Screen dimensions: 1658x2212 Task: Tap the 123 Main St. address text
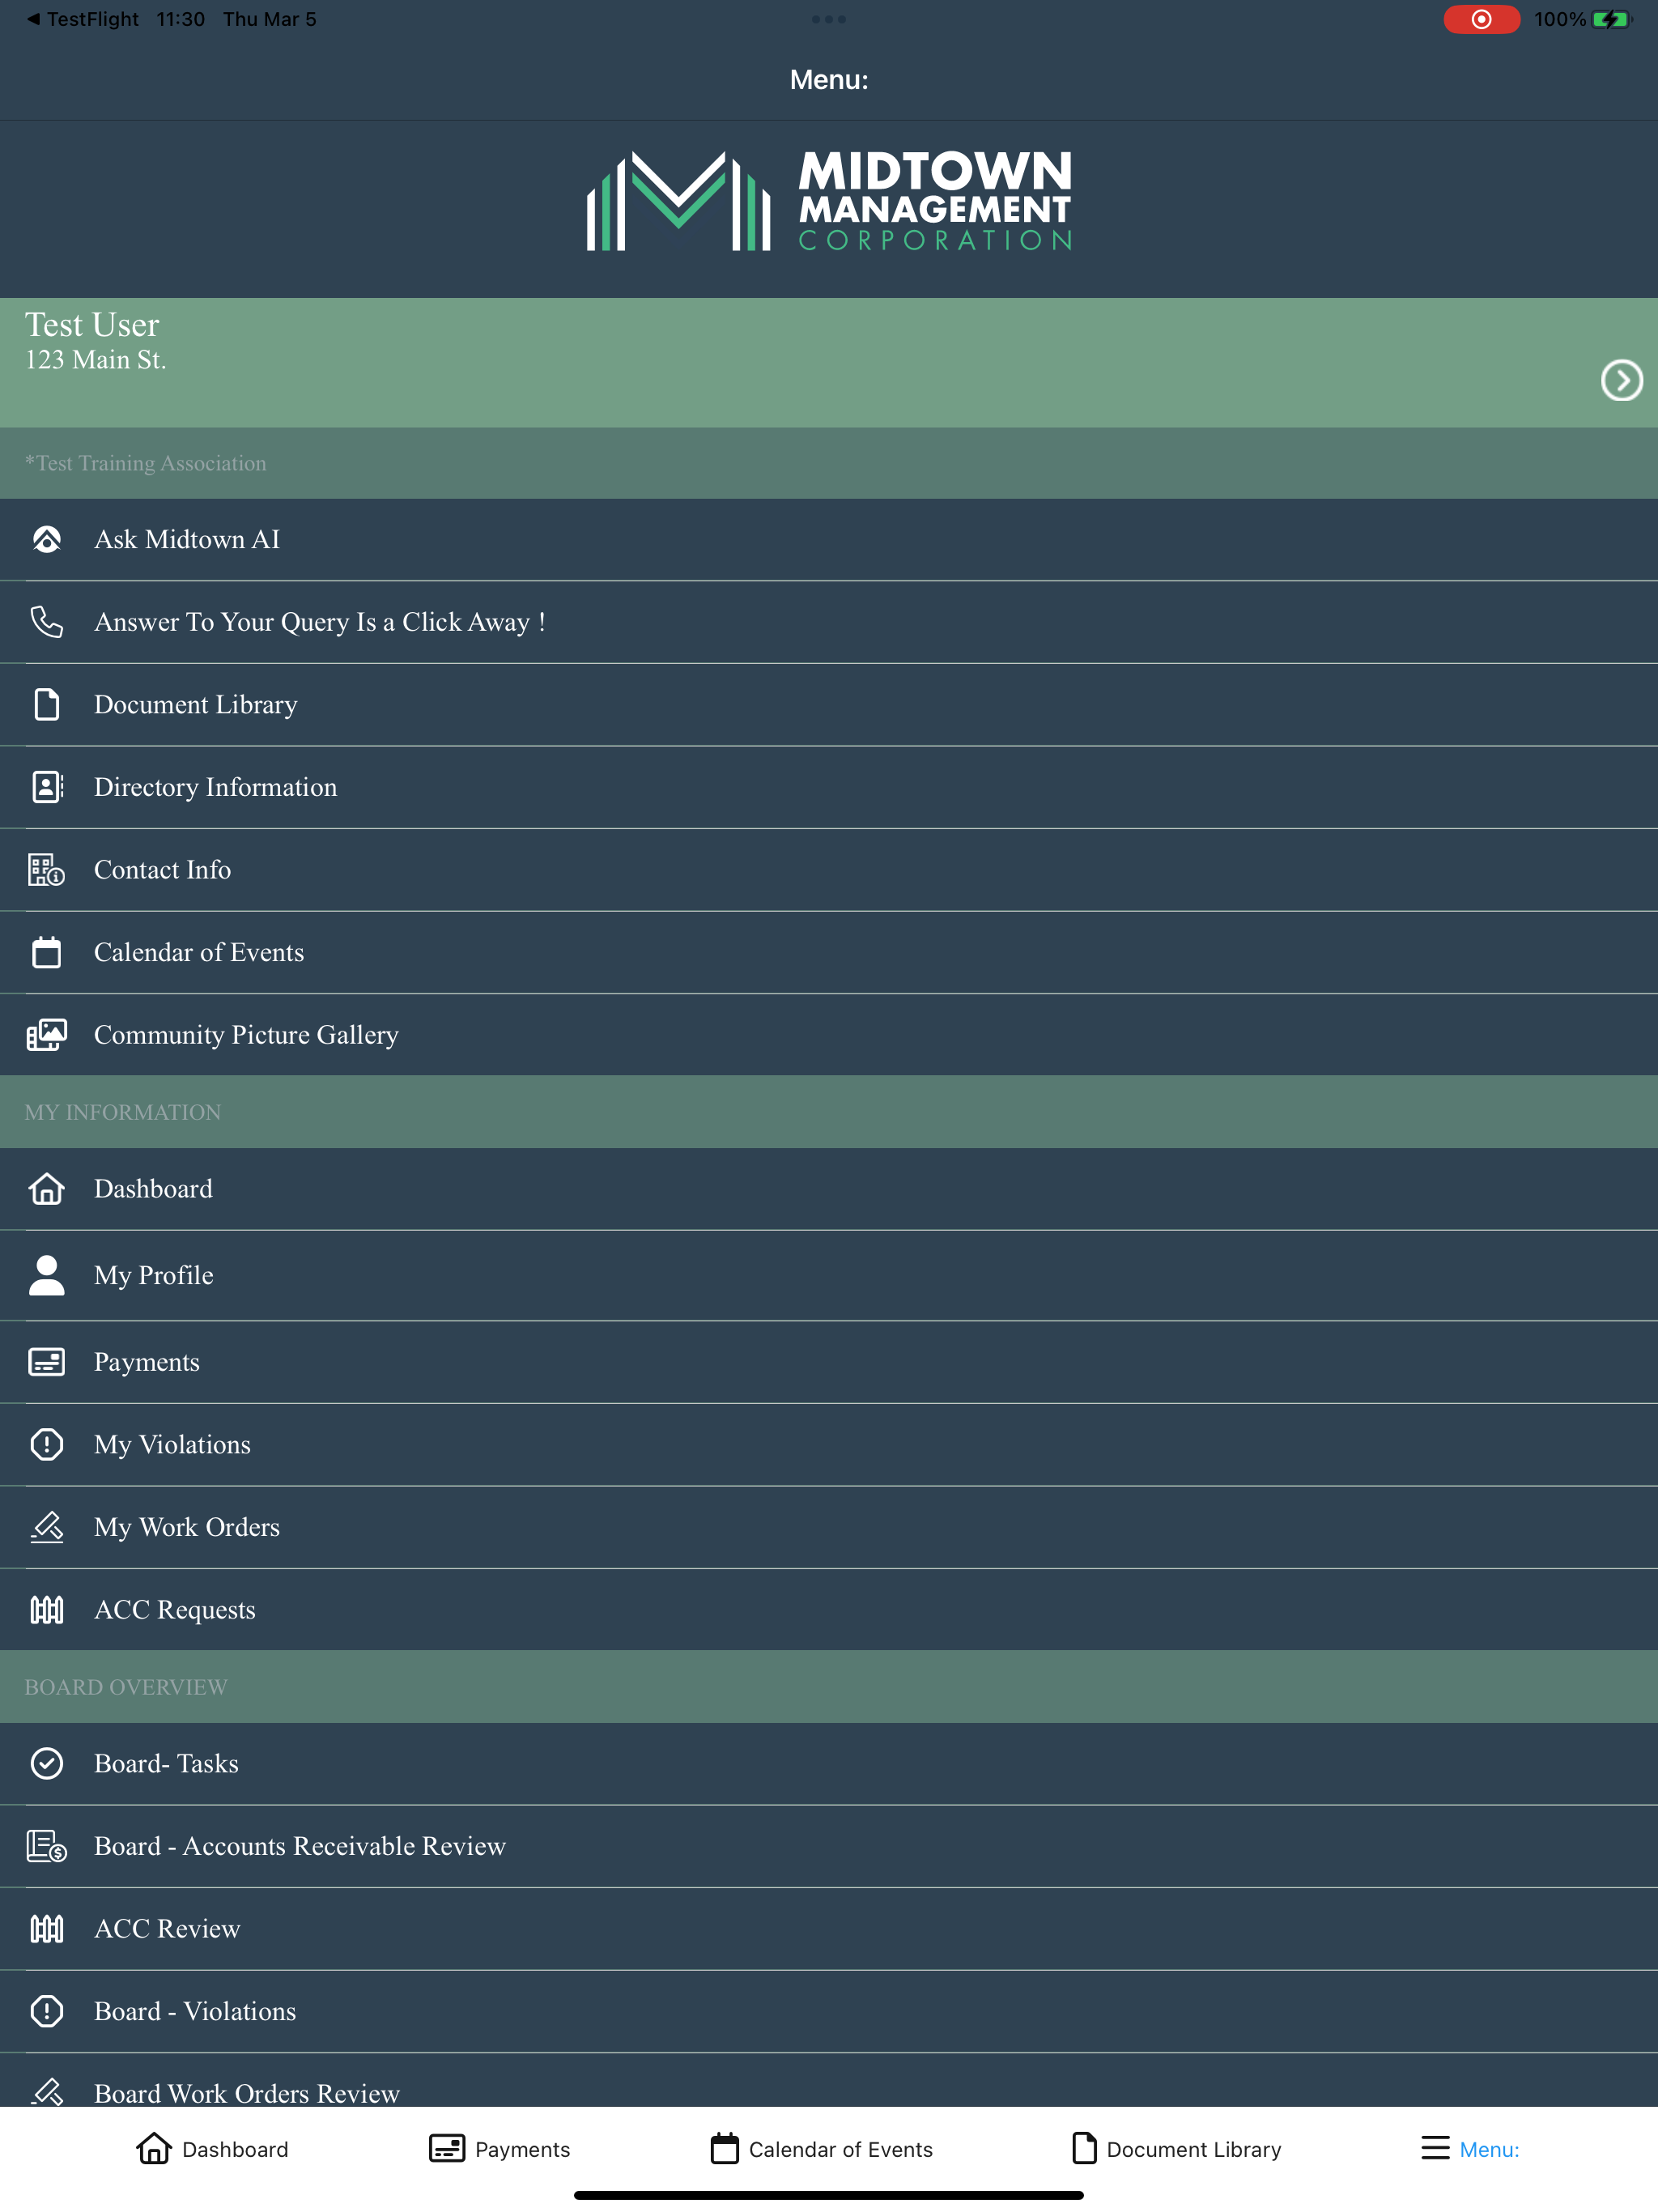96,360
